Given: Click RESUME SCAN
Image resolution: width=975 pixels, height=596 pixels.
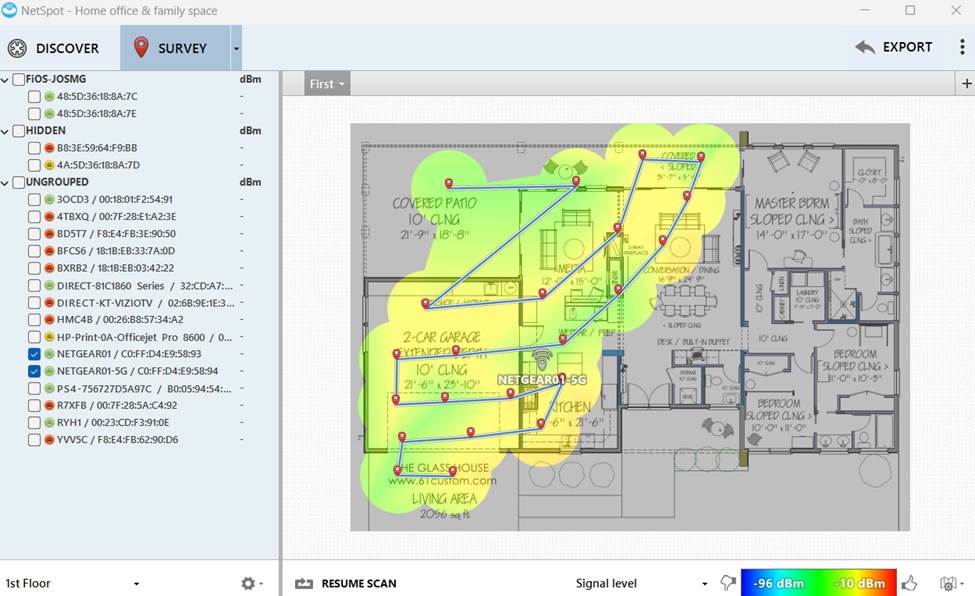Looking at the screenshot, I should tap(346, 583).
